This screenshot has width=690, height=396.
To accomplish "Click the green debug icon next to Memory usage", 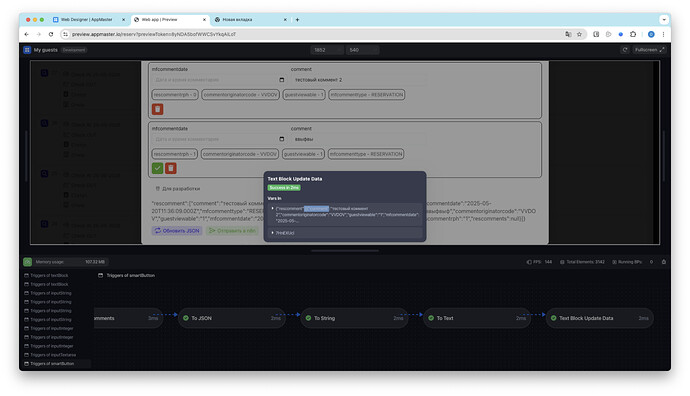I will (x=27, y=262).
